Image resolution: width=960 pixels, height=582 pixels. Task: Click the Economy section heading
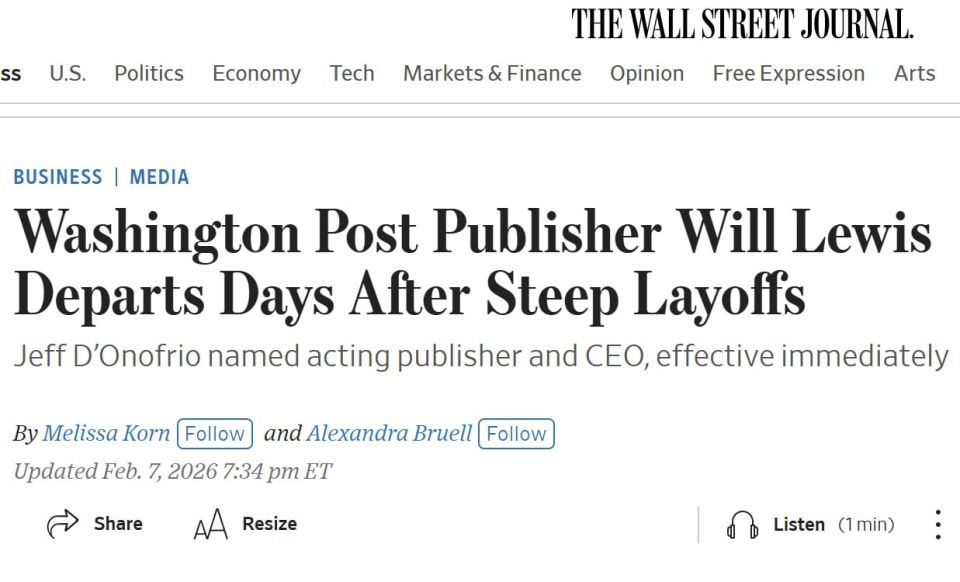[x=256, y=73]
